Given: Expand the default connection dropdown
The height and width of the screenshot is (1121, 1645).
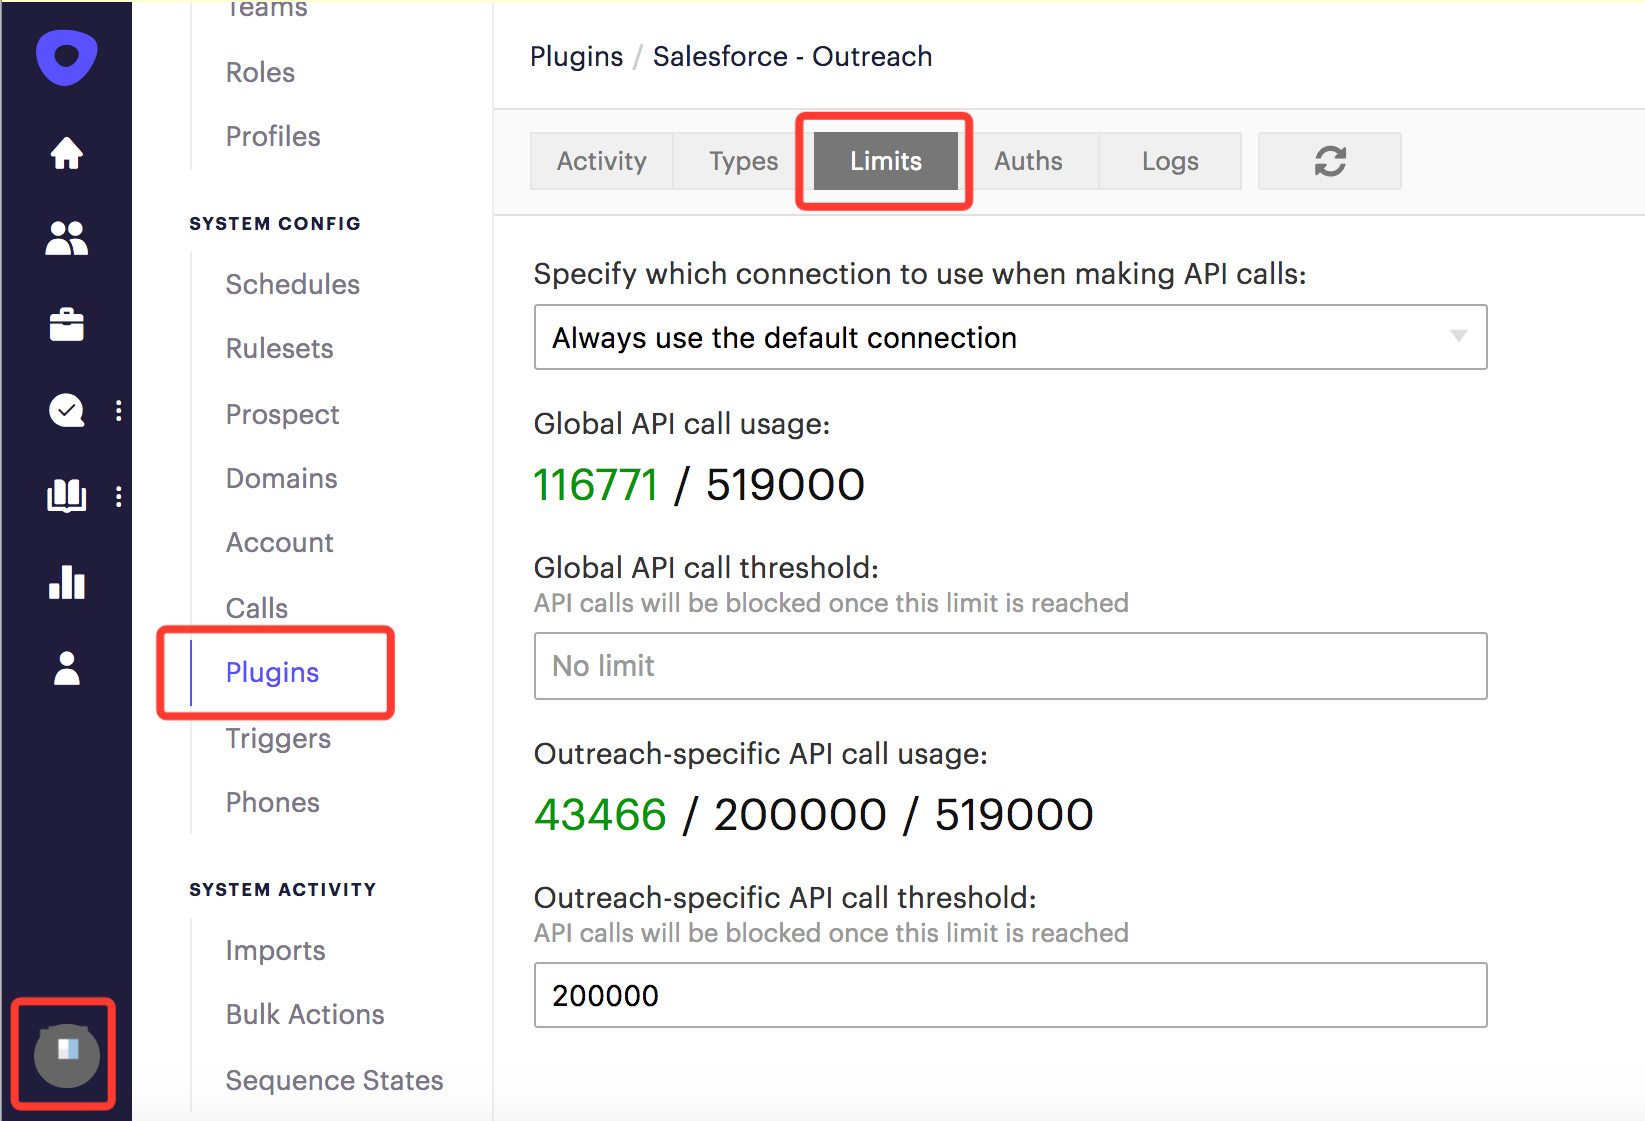Looking at the screenshot, I should [1010, 337].
